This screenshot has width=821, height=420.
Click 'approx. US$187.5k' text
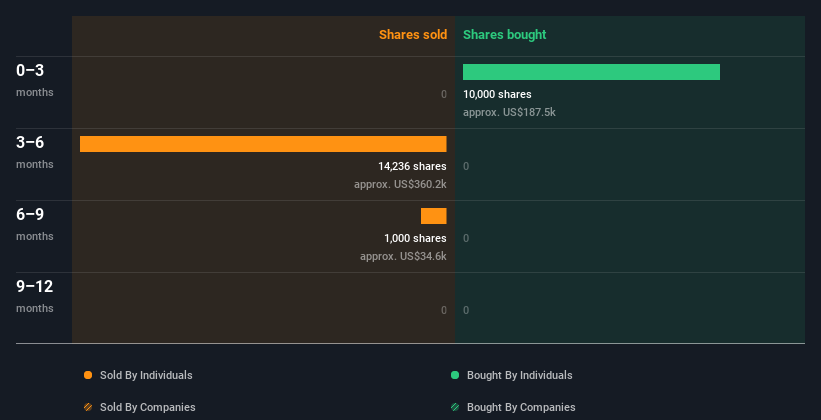coord(509,113)
